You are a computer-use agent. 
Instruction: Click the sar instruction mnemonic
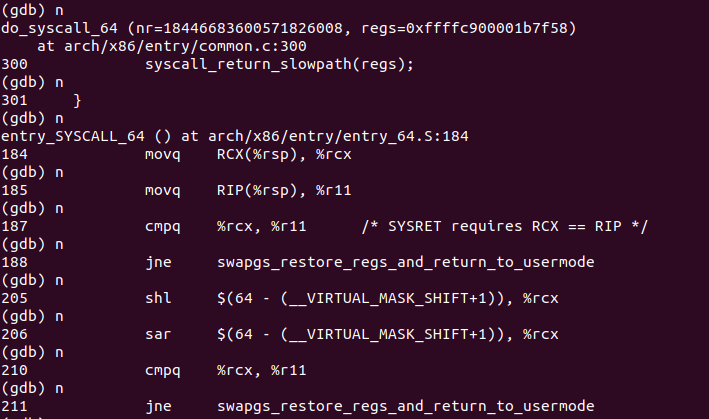point(158,334)
